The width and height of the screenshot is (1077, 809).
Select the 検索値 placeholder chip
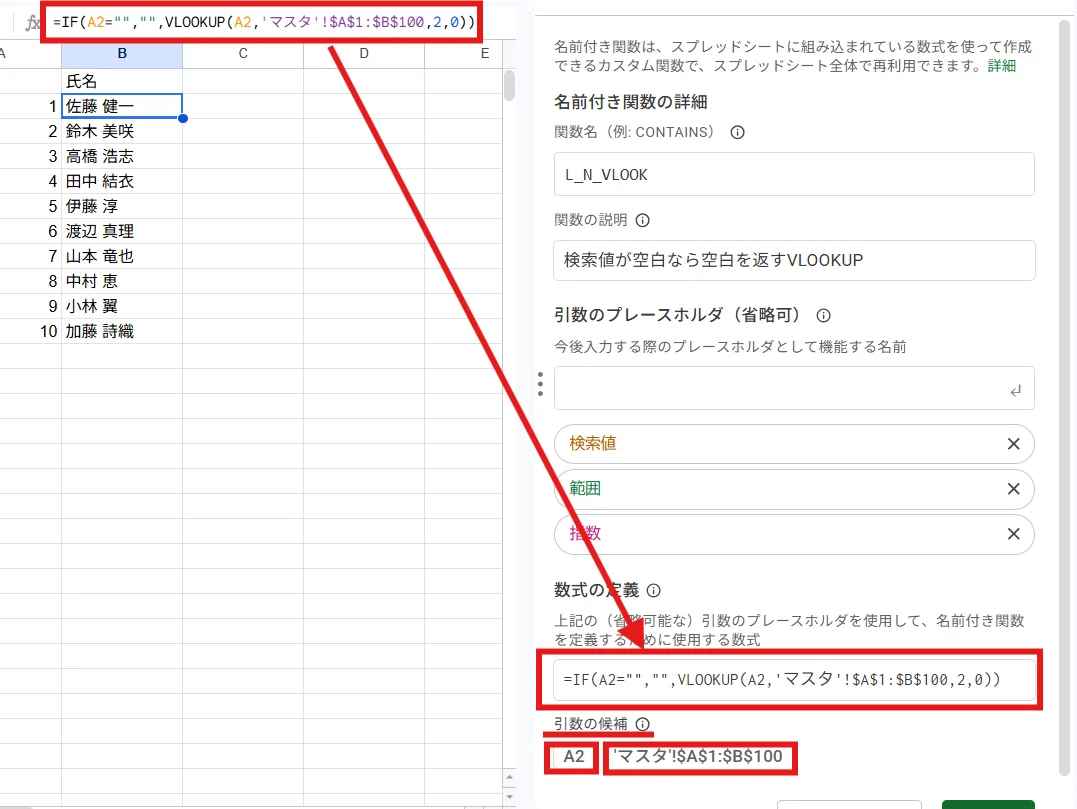(794, 444)
